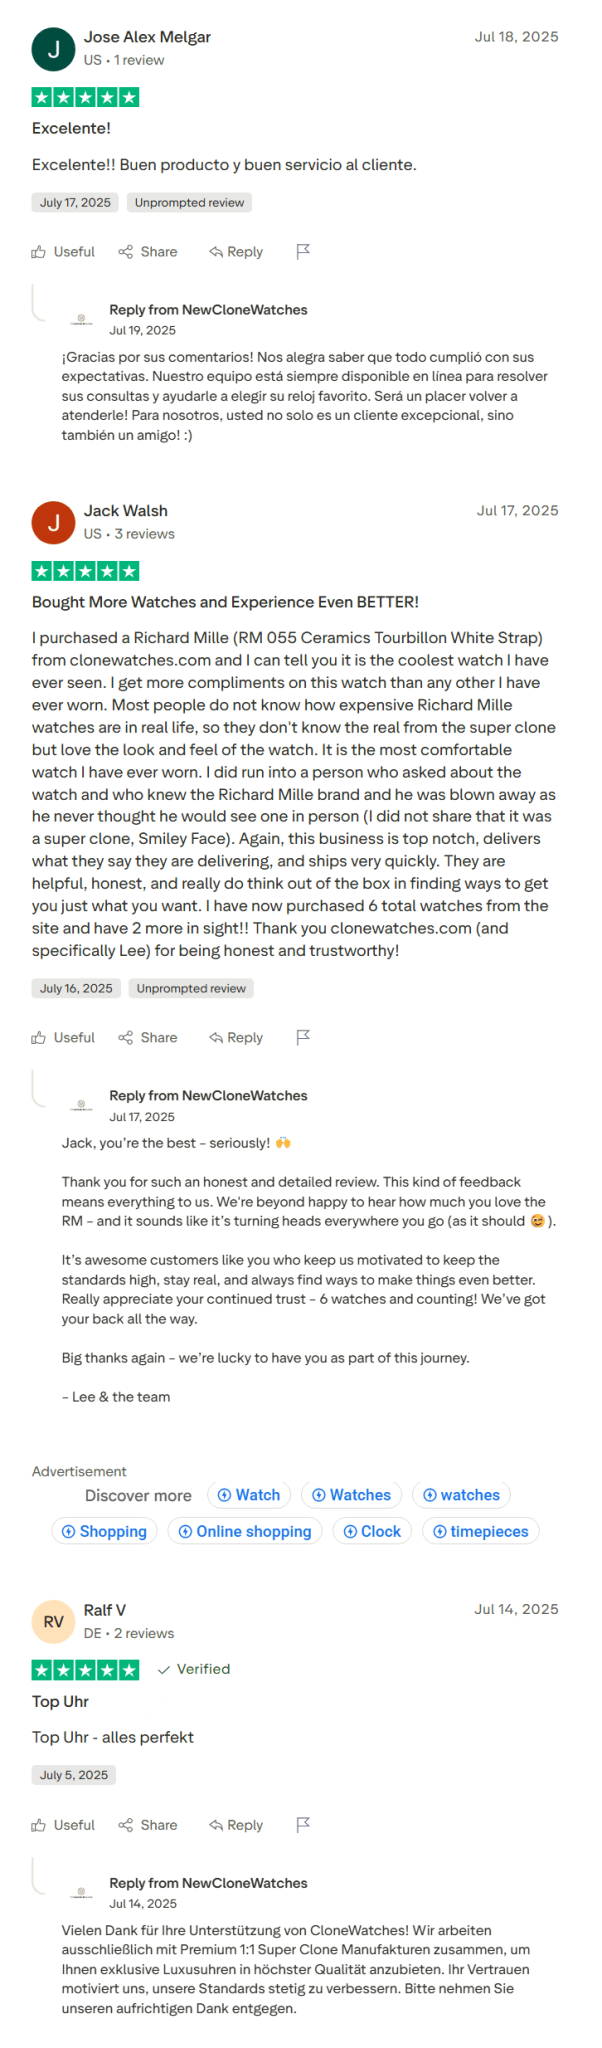Click the 'Clock' advertisement tag
The height and width of the screenshot is (2048, 602).
[x=371, y=1531]
